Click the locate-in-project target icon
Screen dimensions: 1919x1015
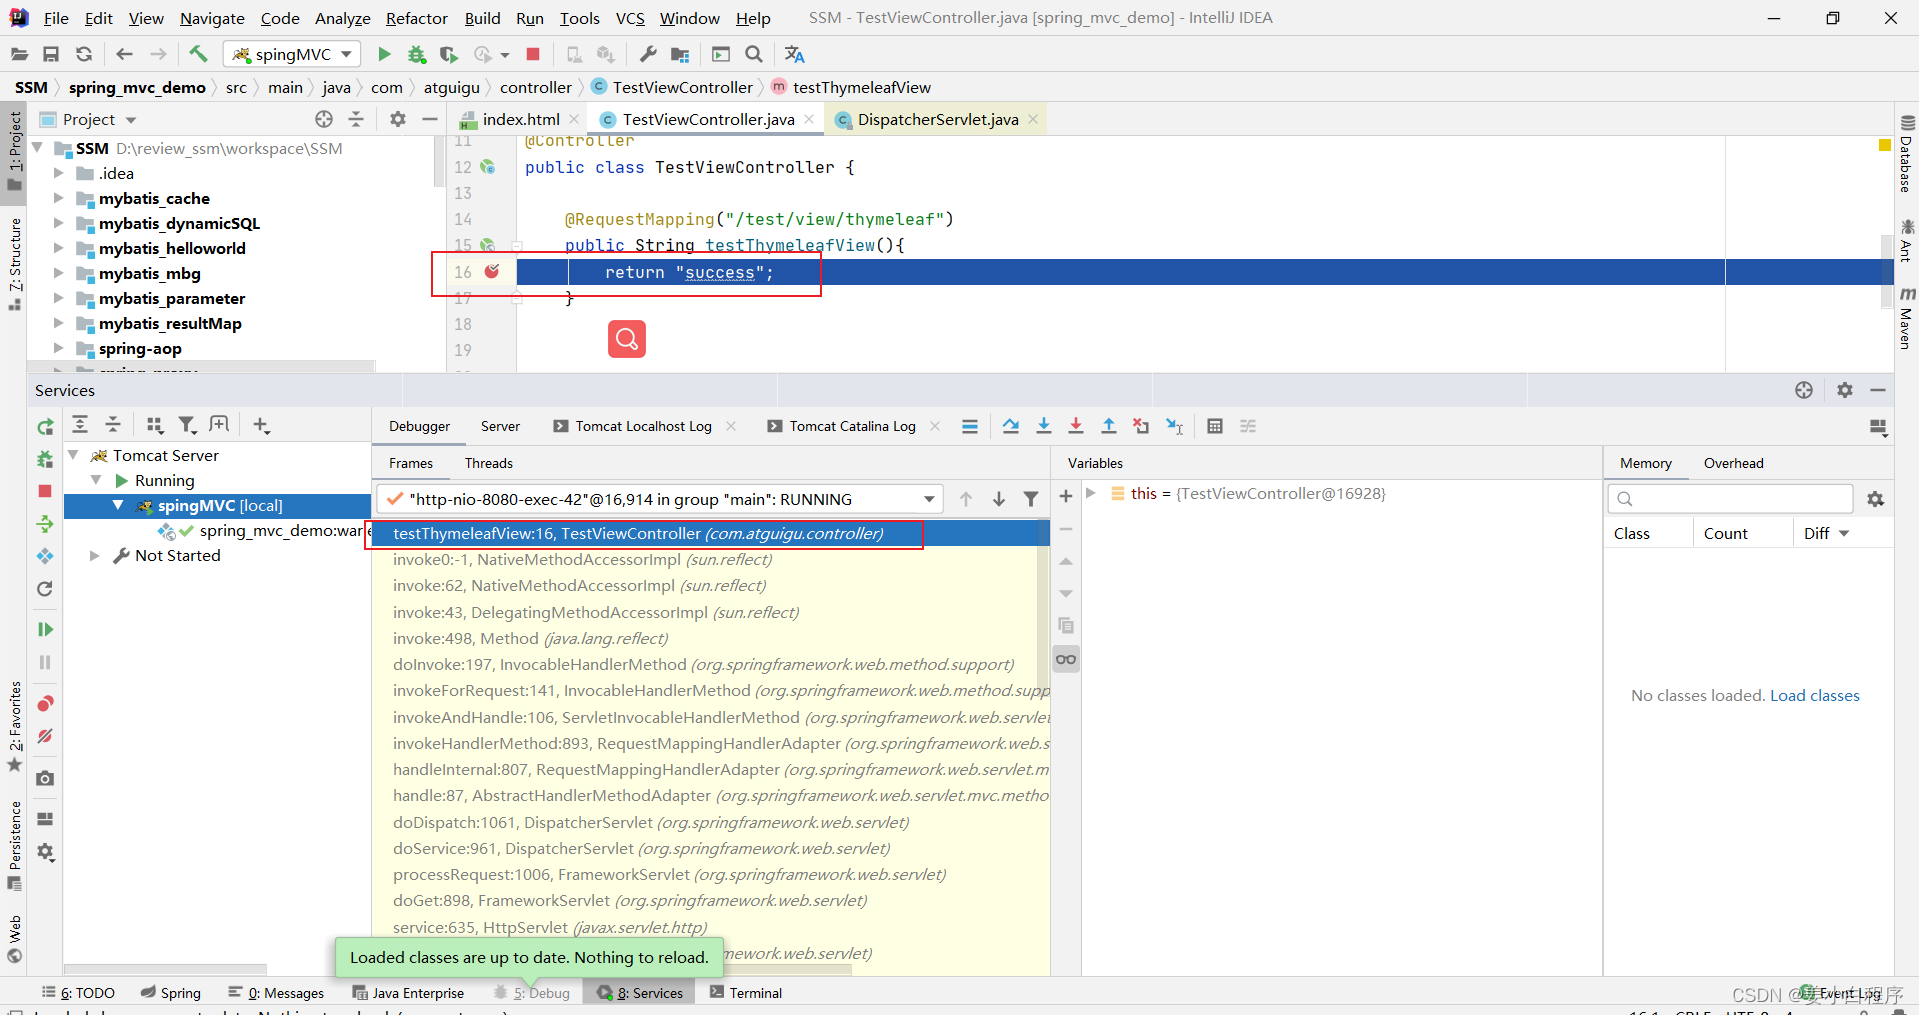pos(324,119)
